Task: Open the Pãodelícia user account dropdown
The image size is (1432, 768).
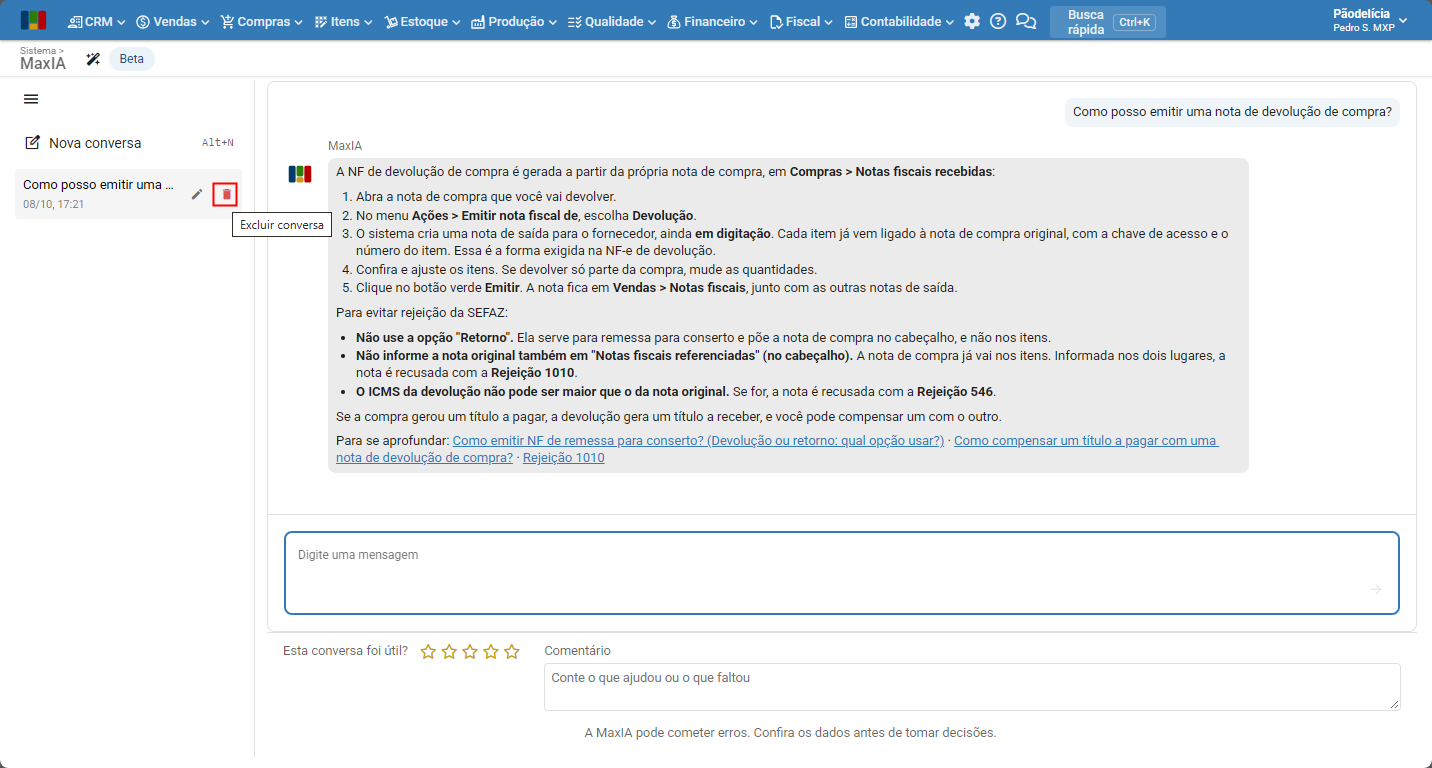Action: pyautogui.click(x=1370, y=21)
